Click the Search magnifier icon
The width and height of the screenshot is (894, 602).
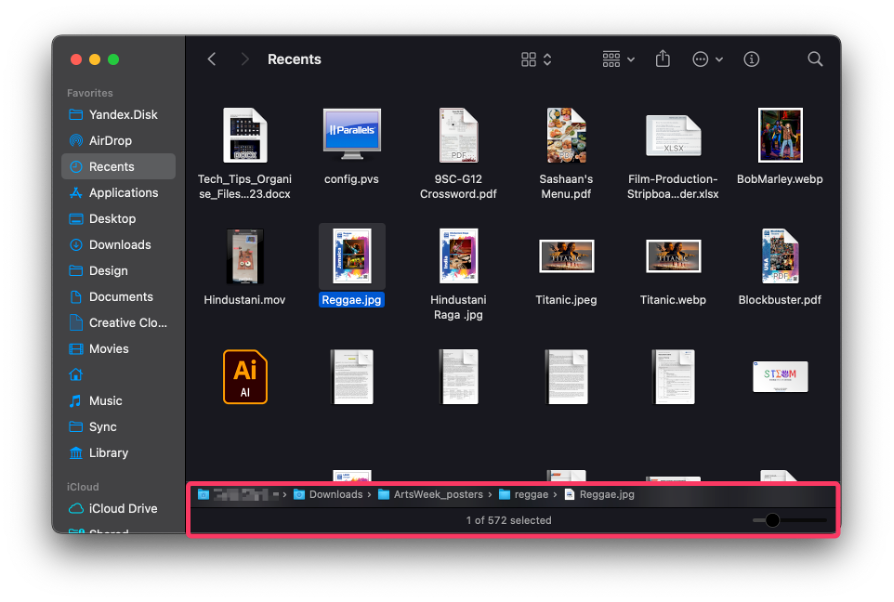815,59
